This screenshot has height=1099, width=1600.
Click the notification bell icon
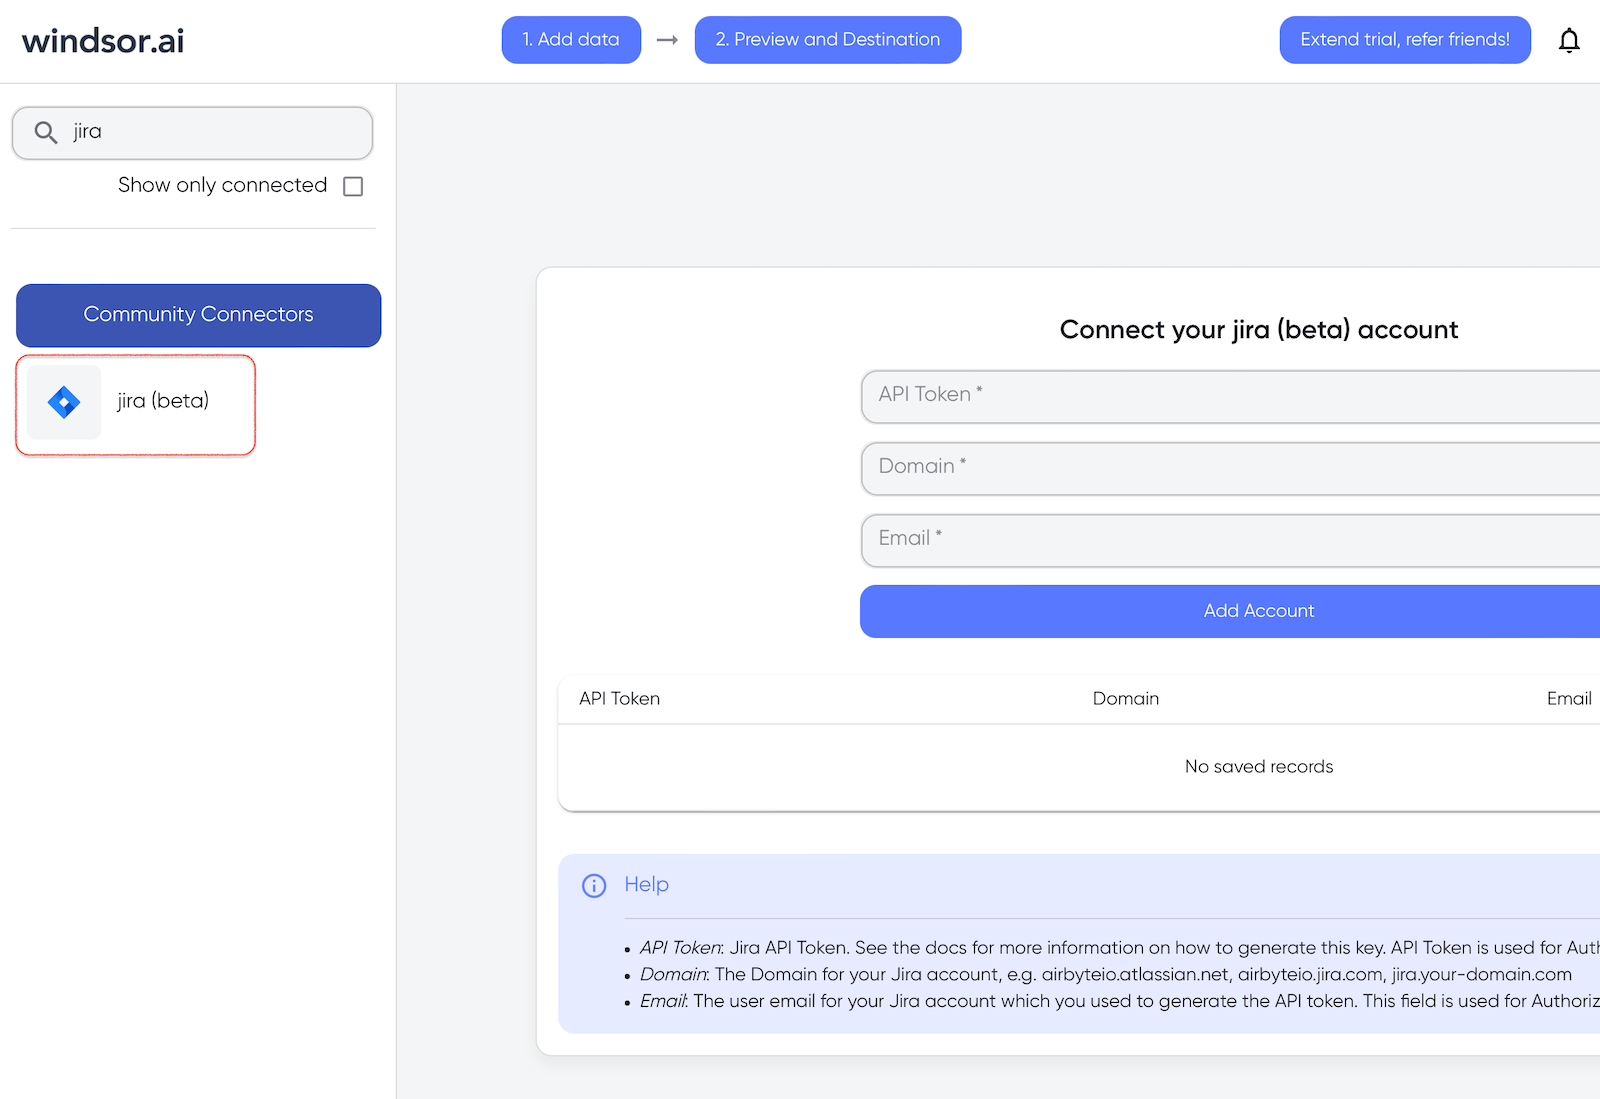1569,40
